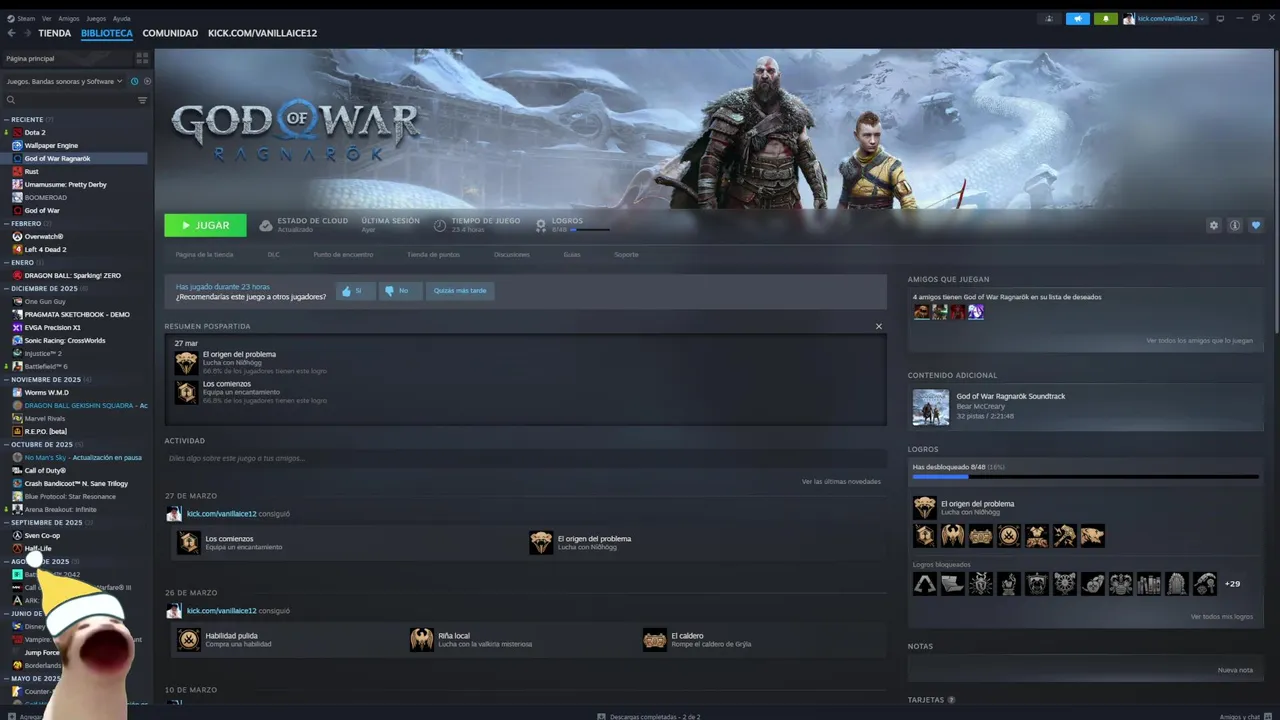Click the Quizás más tarde button
Screen dimensions: 1280x720
click(460, 291)
